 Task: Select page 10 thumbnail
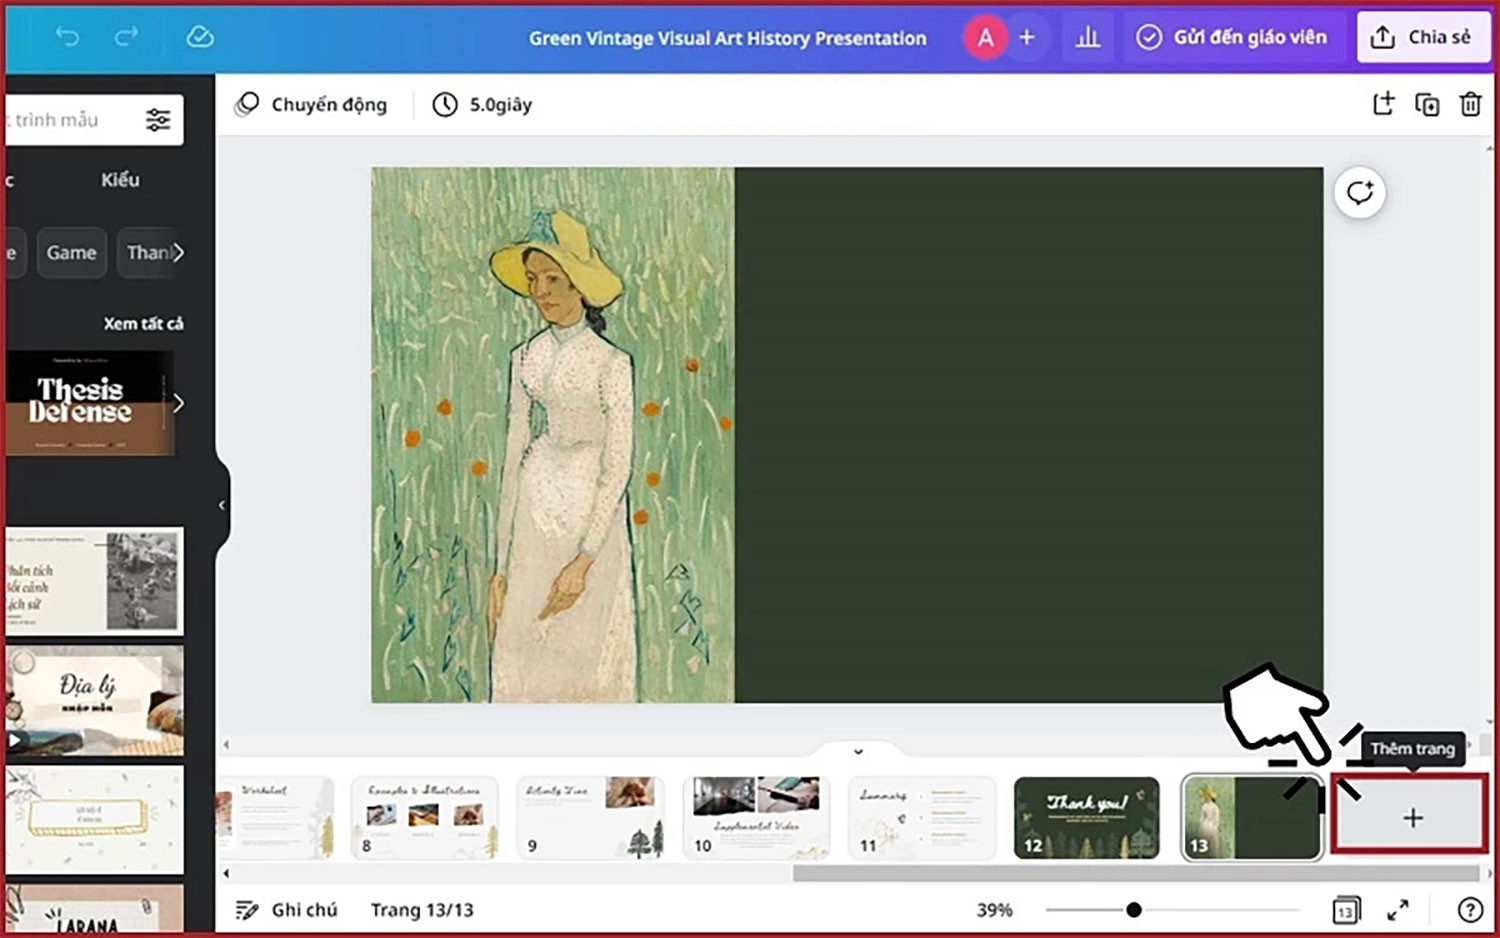click(x=756, y=818)
